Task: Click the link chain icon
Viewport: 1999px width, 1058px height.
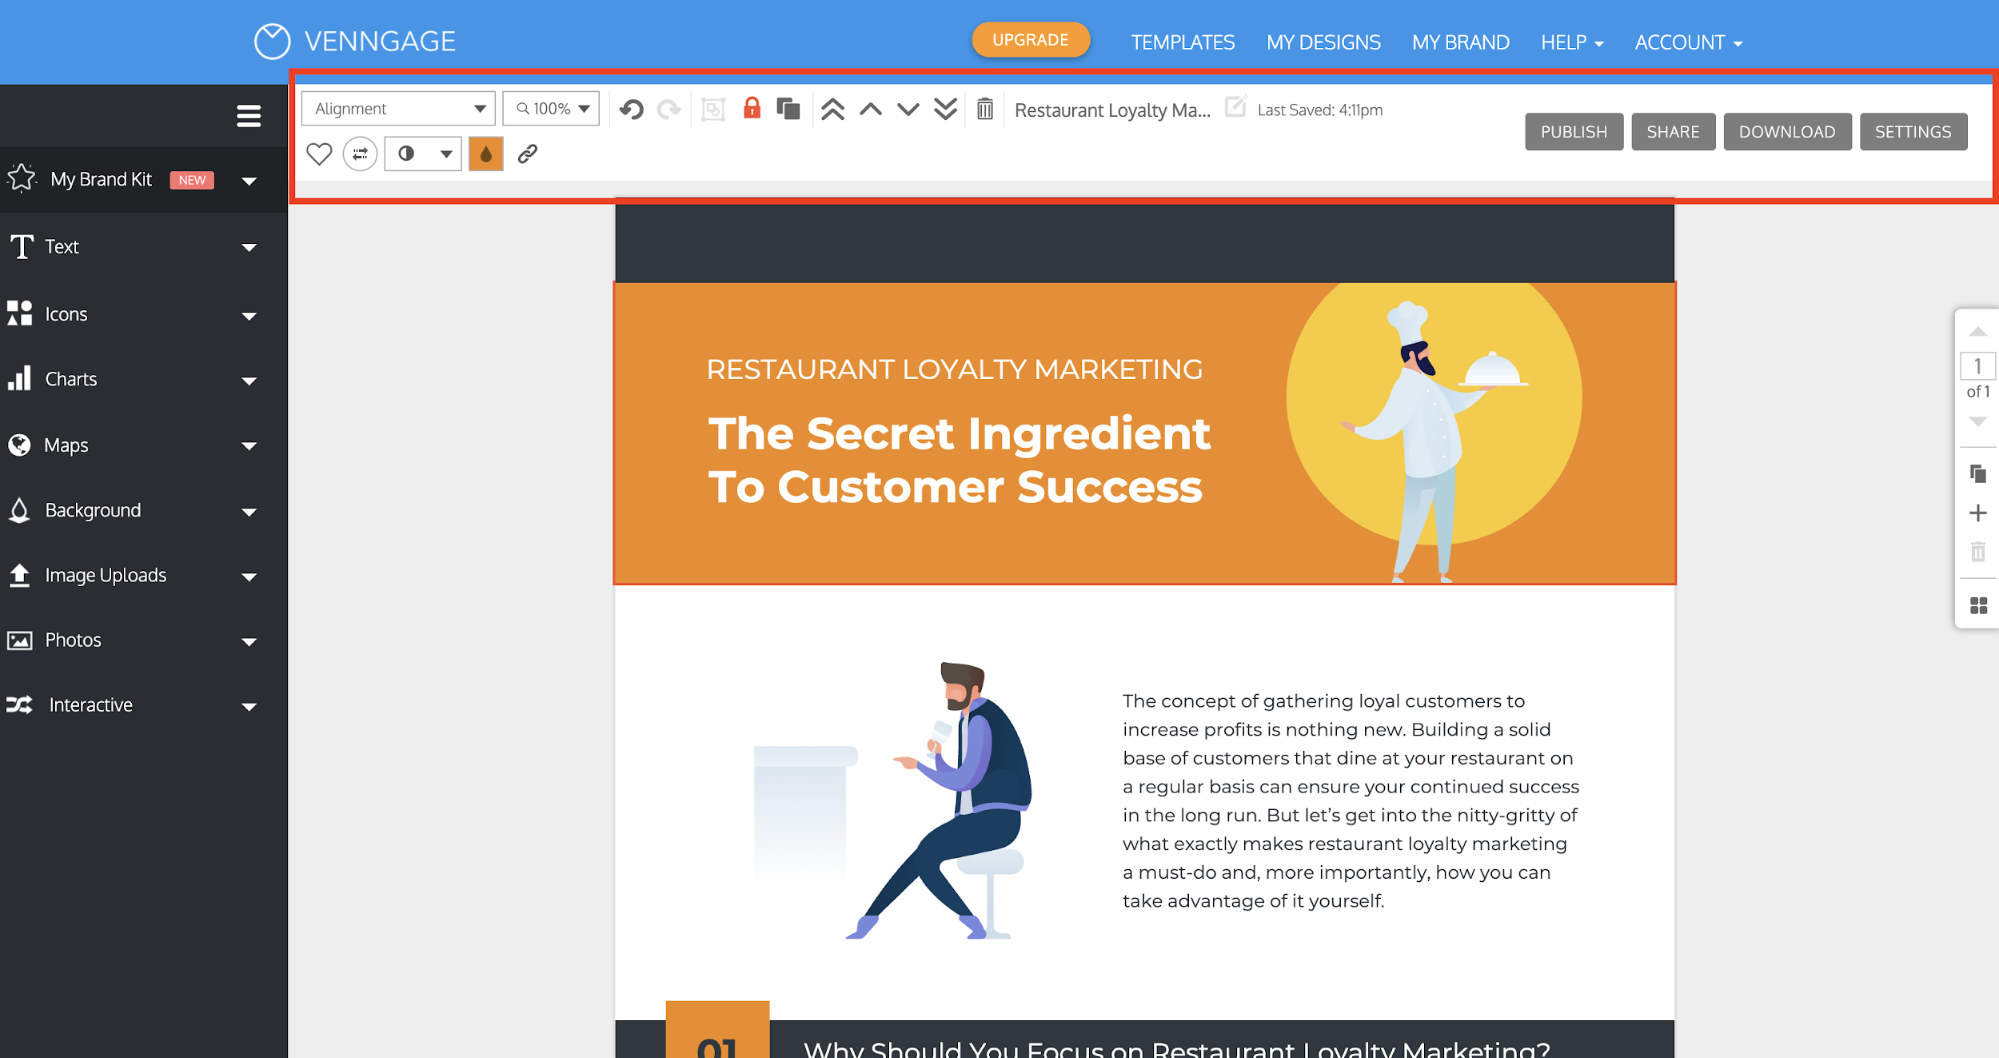Action: pos(528,154)
